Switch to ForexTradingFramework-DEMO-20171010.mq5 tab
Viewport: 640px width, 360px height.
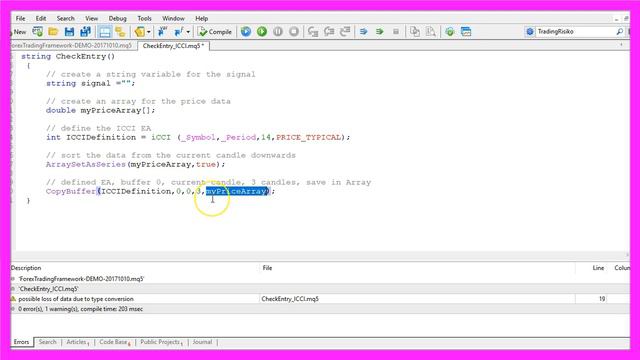pos(72,46)
